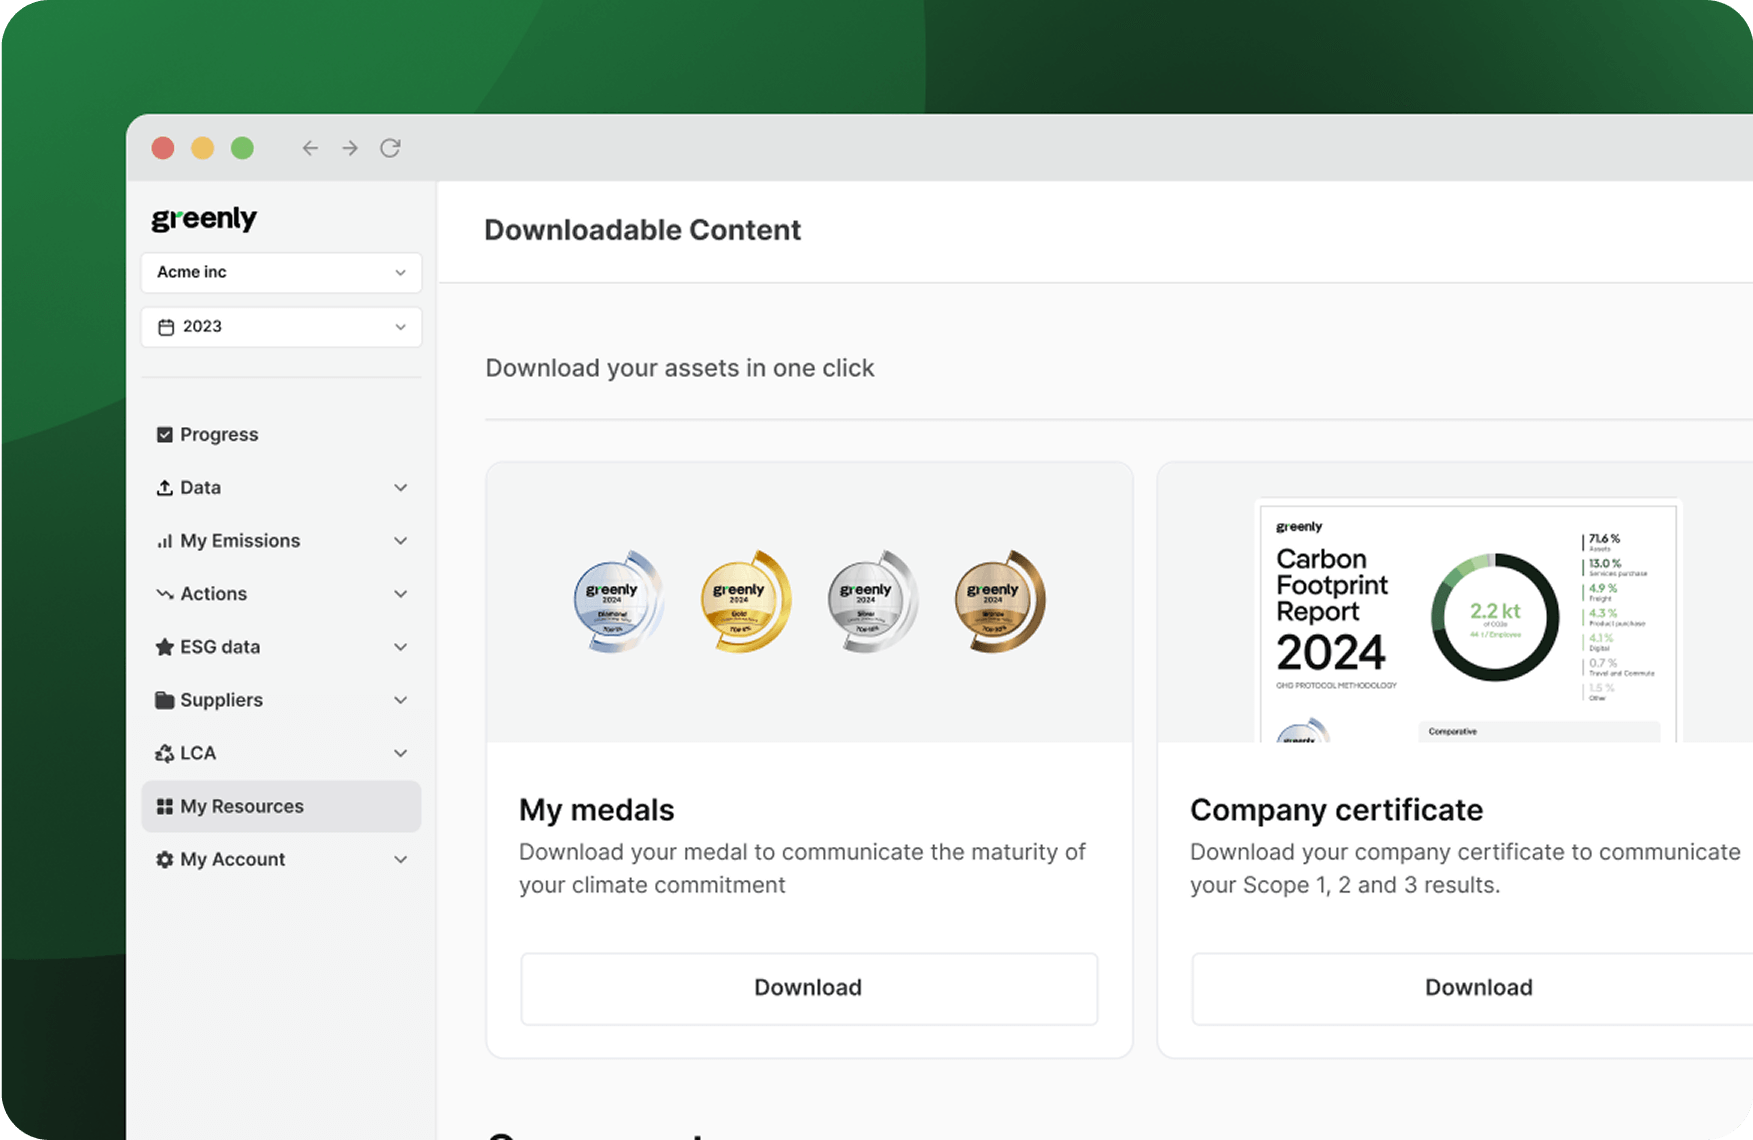This screenshot has width=1753, height=1140.
Task: Click the My Emissions bar chart icon
Action: tap(165, 541)
